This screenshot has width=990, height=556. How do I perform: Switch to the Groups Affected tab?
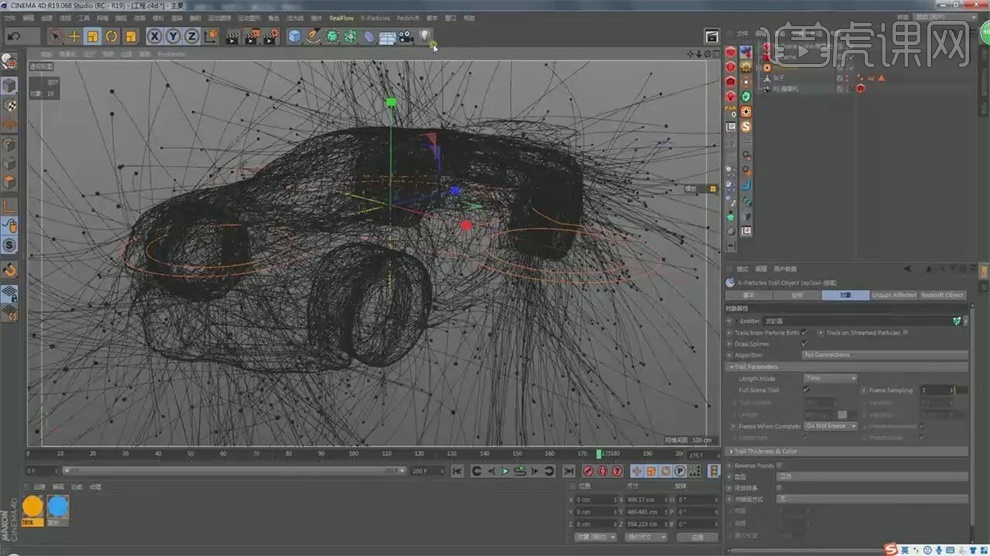coord(893,295)
